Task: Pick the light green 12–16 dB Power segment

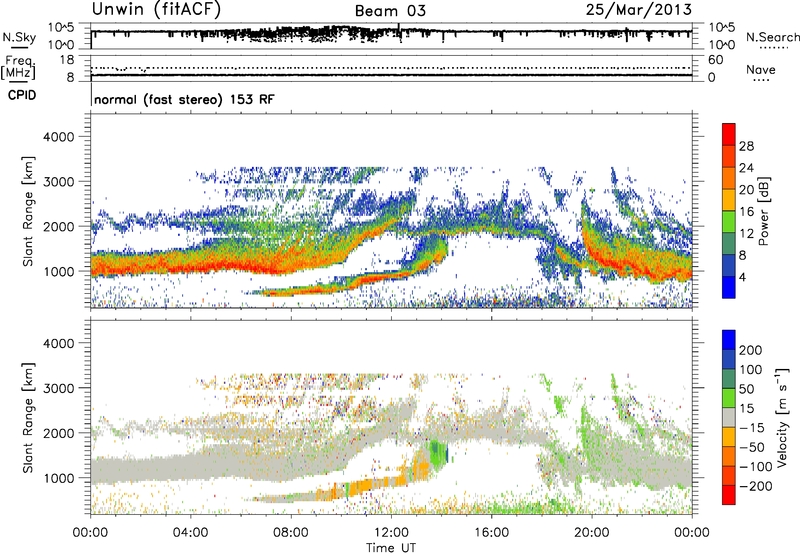Action: (729, 222)
